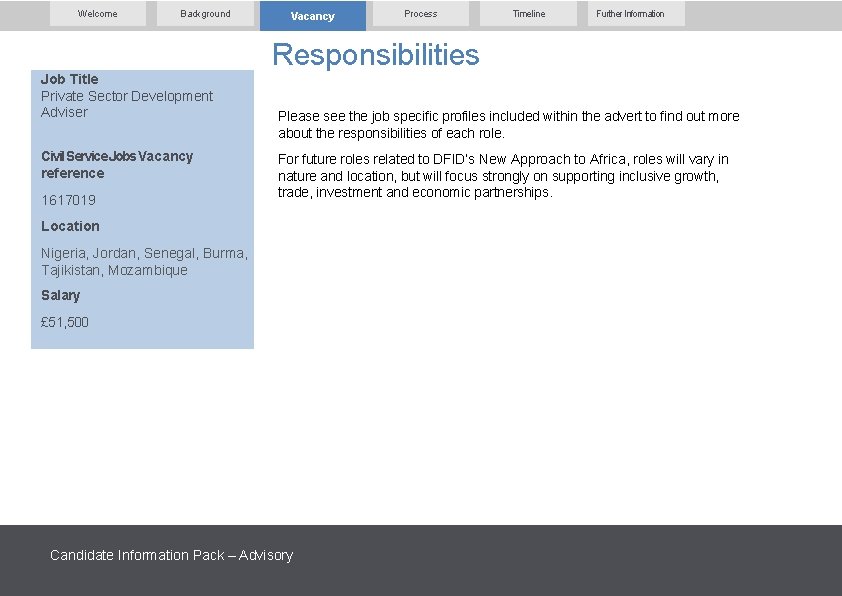Select the reference number 1617019
Screen dimensions: 842x596
68,200
